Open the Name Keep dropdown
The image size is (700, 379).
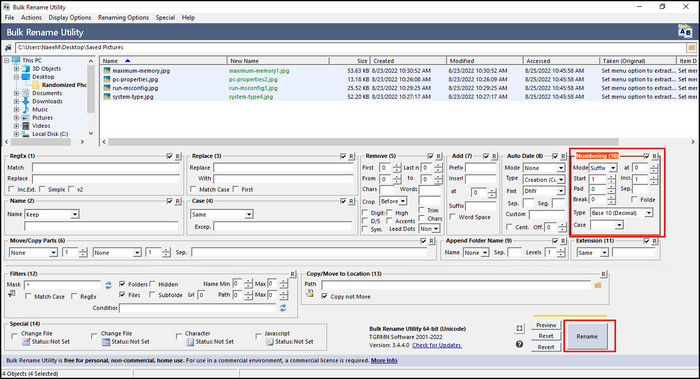pos(52,214)
